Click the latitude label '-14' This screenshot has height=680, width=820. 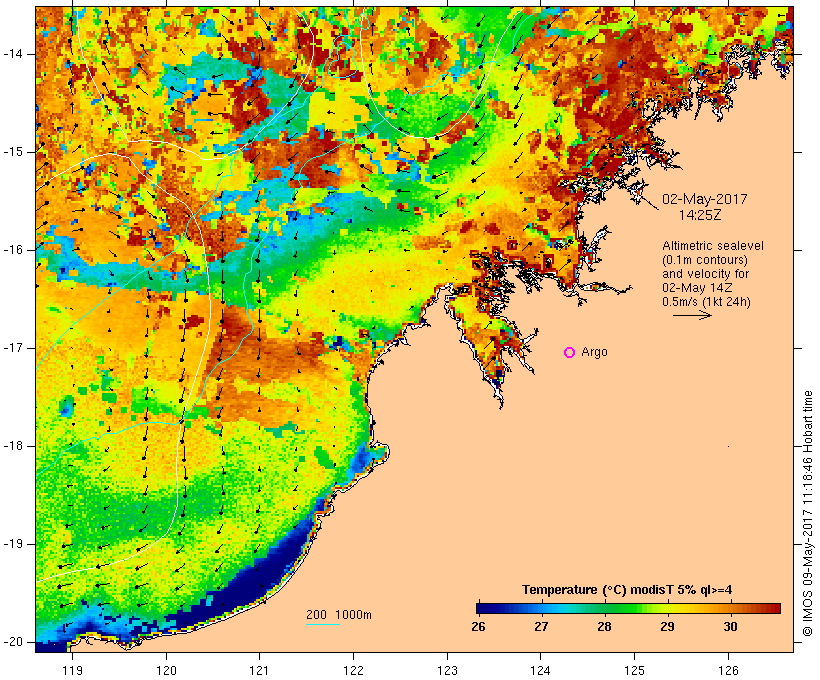[13, 54]
